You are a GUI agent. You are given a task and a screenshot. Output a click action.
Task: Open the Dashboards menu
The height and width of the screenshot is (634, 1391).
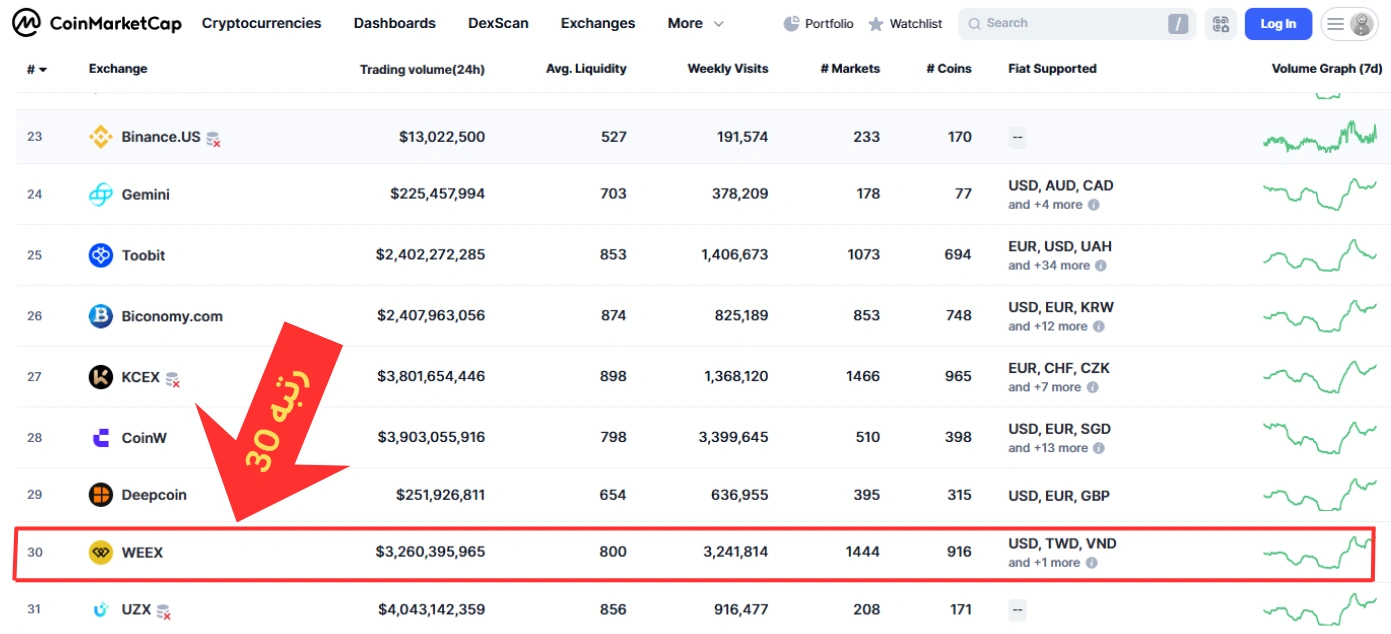click(x=395, y=23)
